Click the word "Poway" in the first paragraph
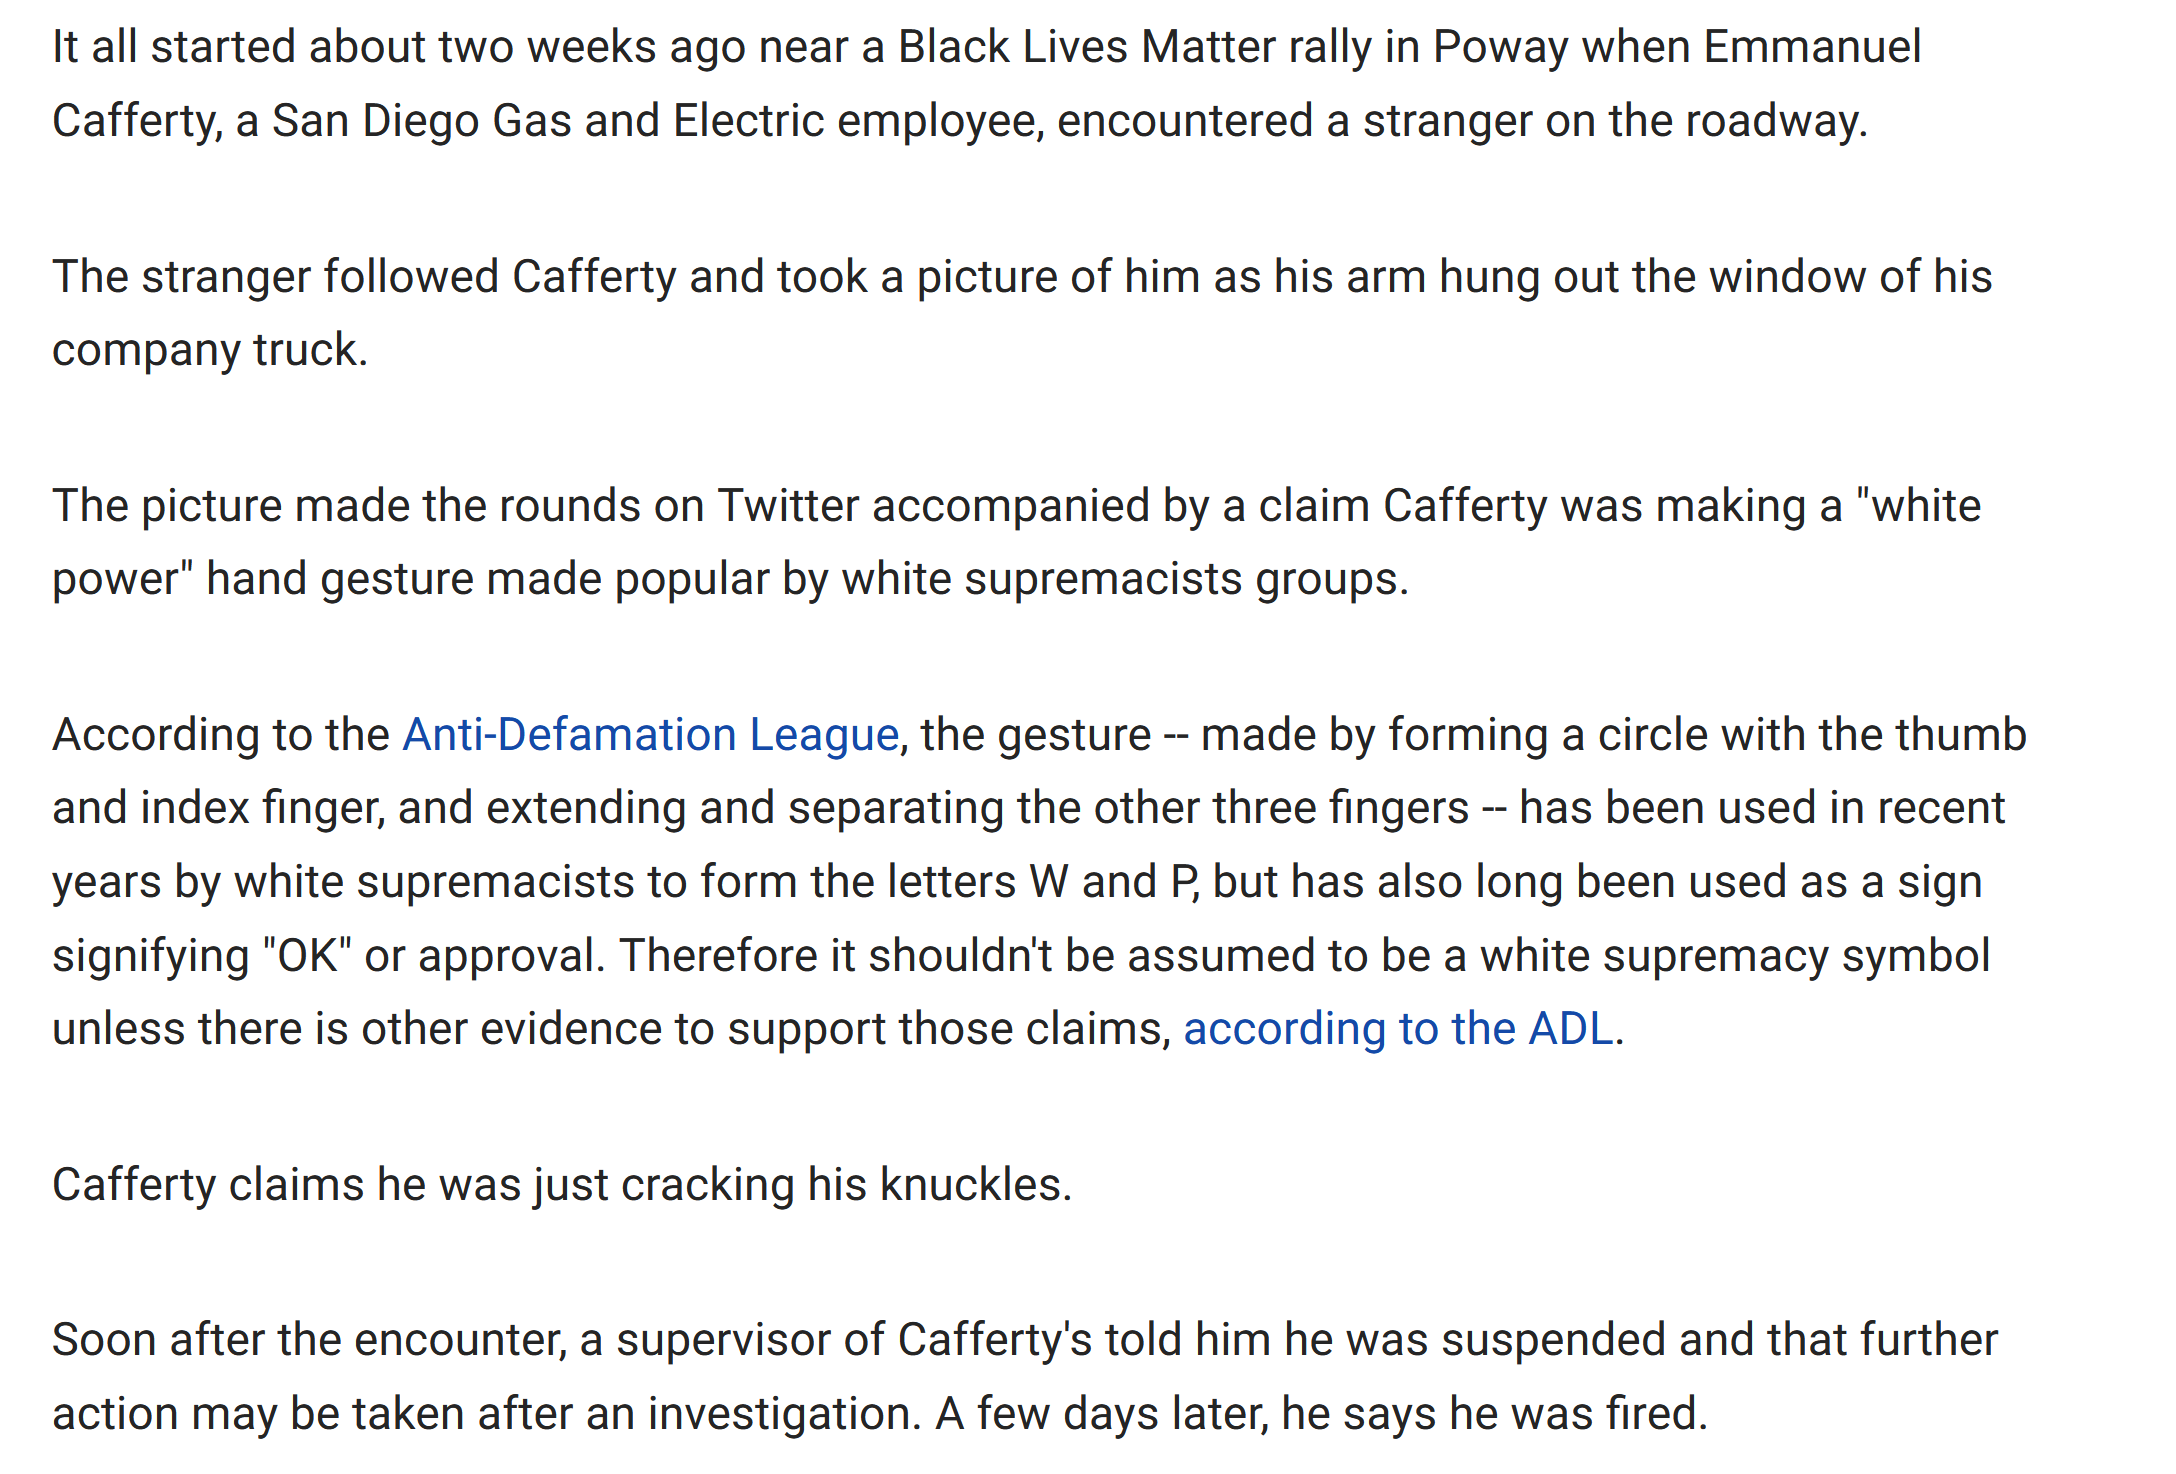 1500,48
